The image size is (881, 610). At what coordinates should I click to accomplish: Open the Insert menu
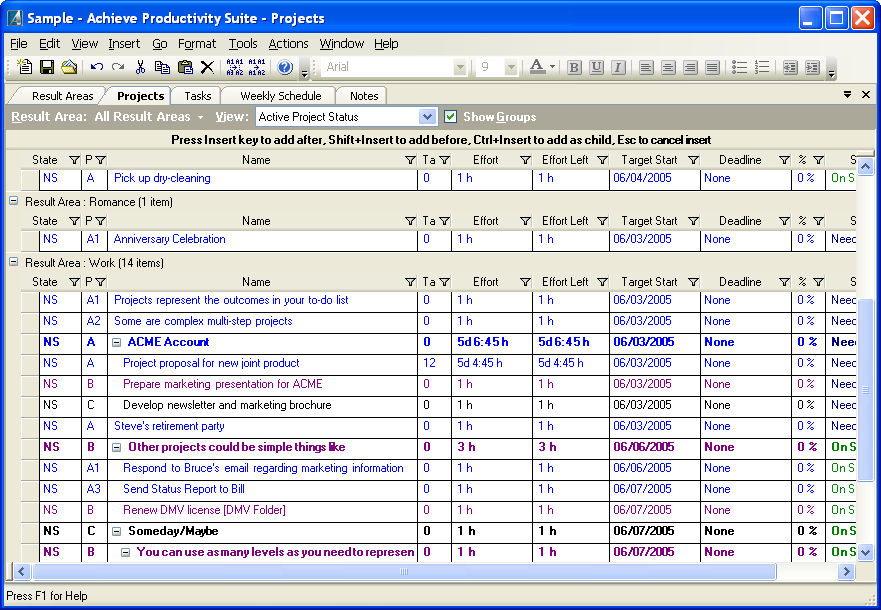pyautogui.click(x=124, y=44)
